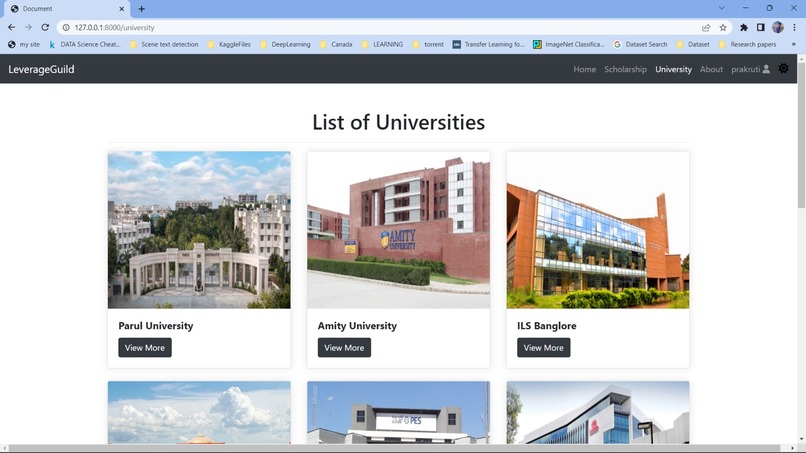Reload the university page
The image size is (806, 453).
pyautogui.click(x=45, y=27)
